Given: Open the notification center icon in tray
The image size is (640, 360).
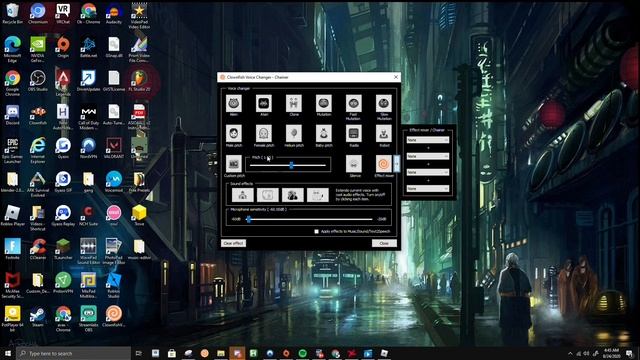Looking at the screenshot, I should coord(629,353).
